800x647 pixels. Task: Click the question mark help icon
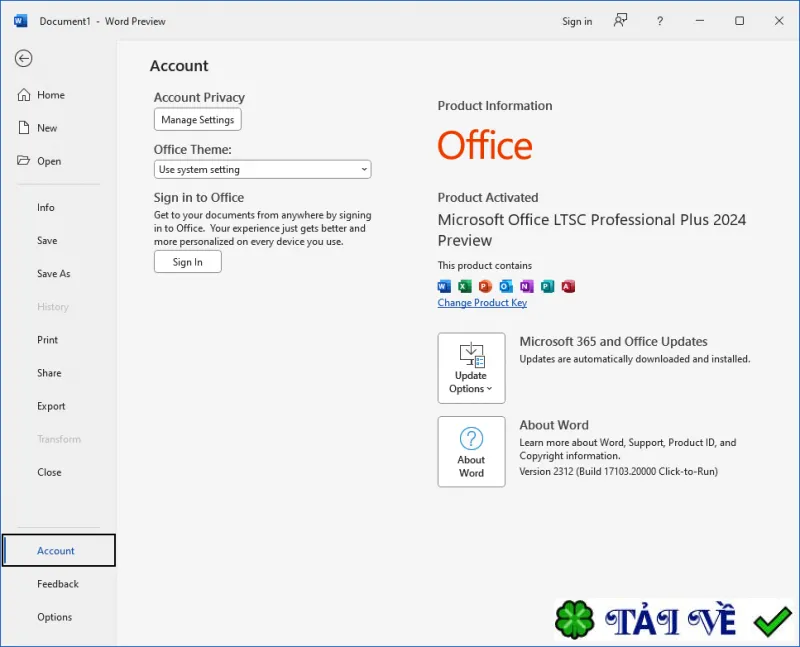click(x=660, y=21)
